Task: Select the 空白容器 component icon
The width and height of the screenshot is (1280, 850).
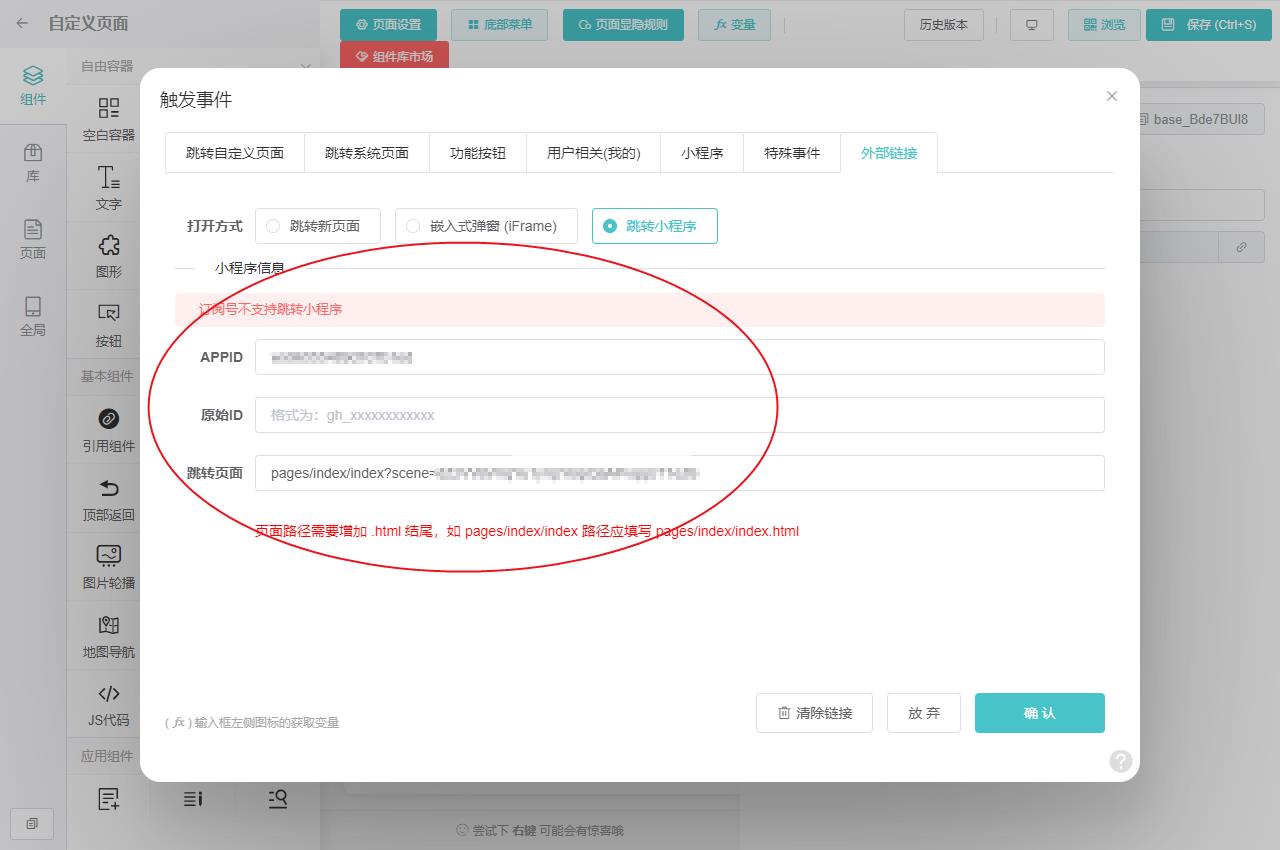Action: (x=108, y=109)
